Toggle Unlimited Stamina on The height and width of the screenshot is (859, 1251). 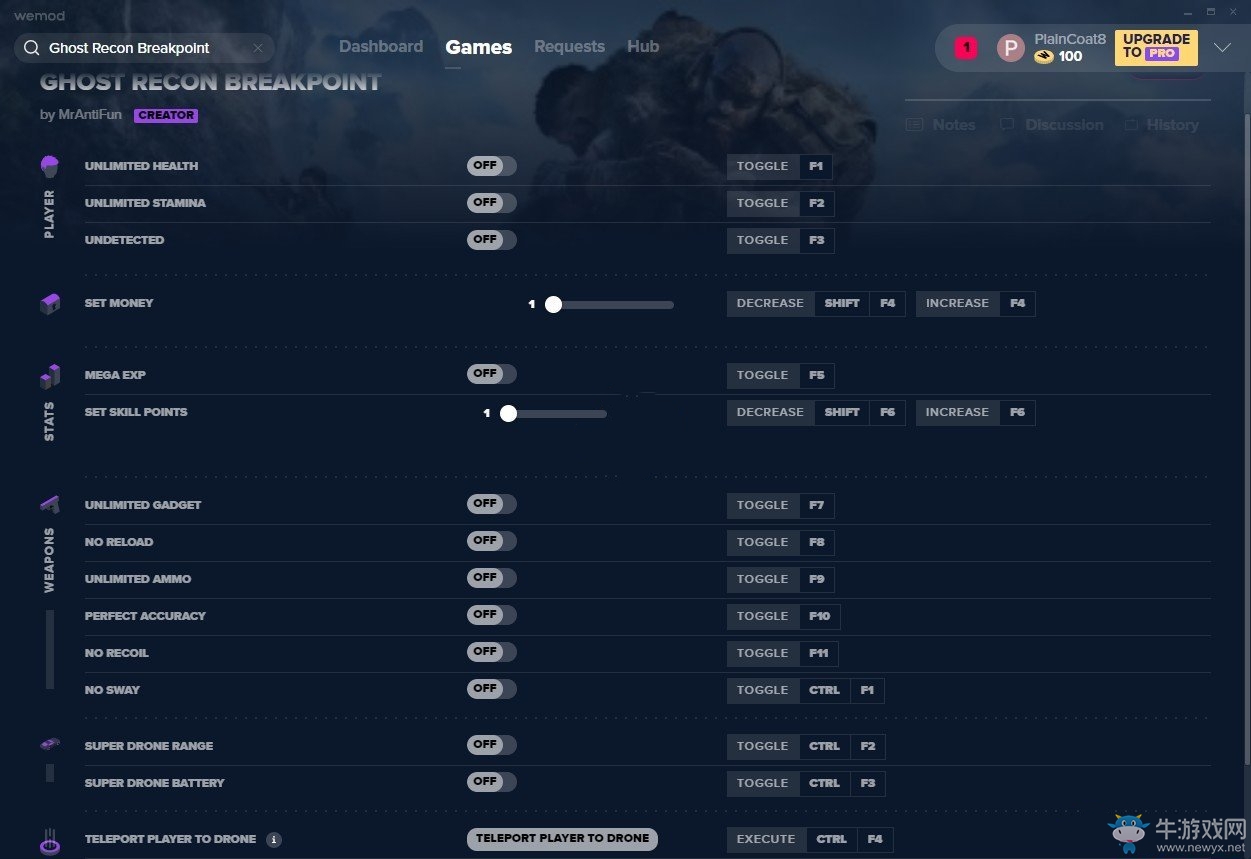[x=491, y=203]
